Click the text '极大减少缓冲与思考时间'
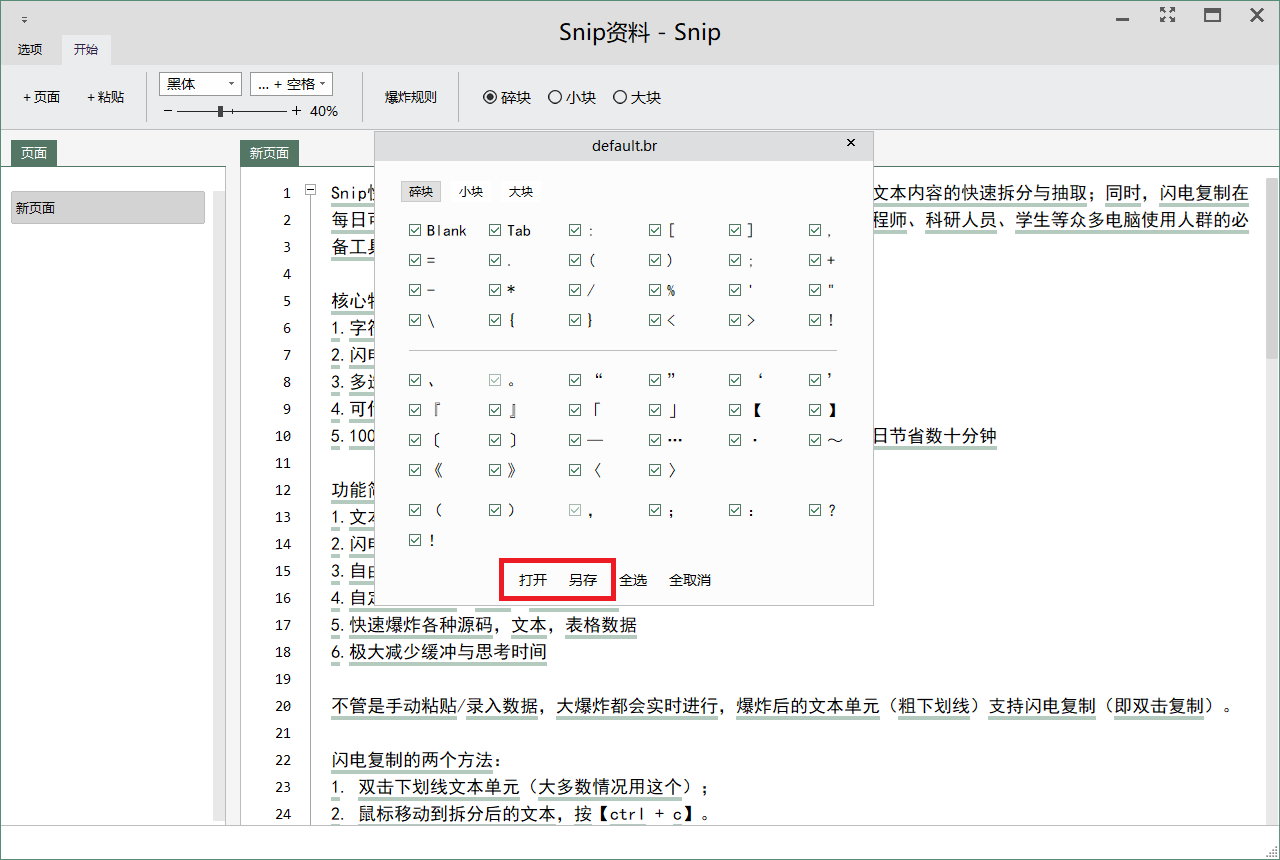 point(448,652)
